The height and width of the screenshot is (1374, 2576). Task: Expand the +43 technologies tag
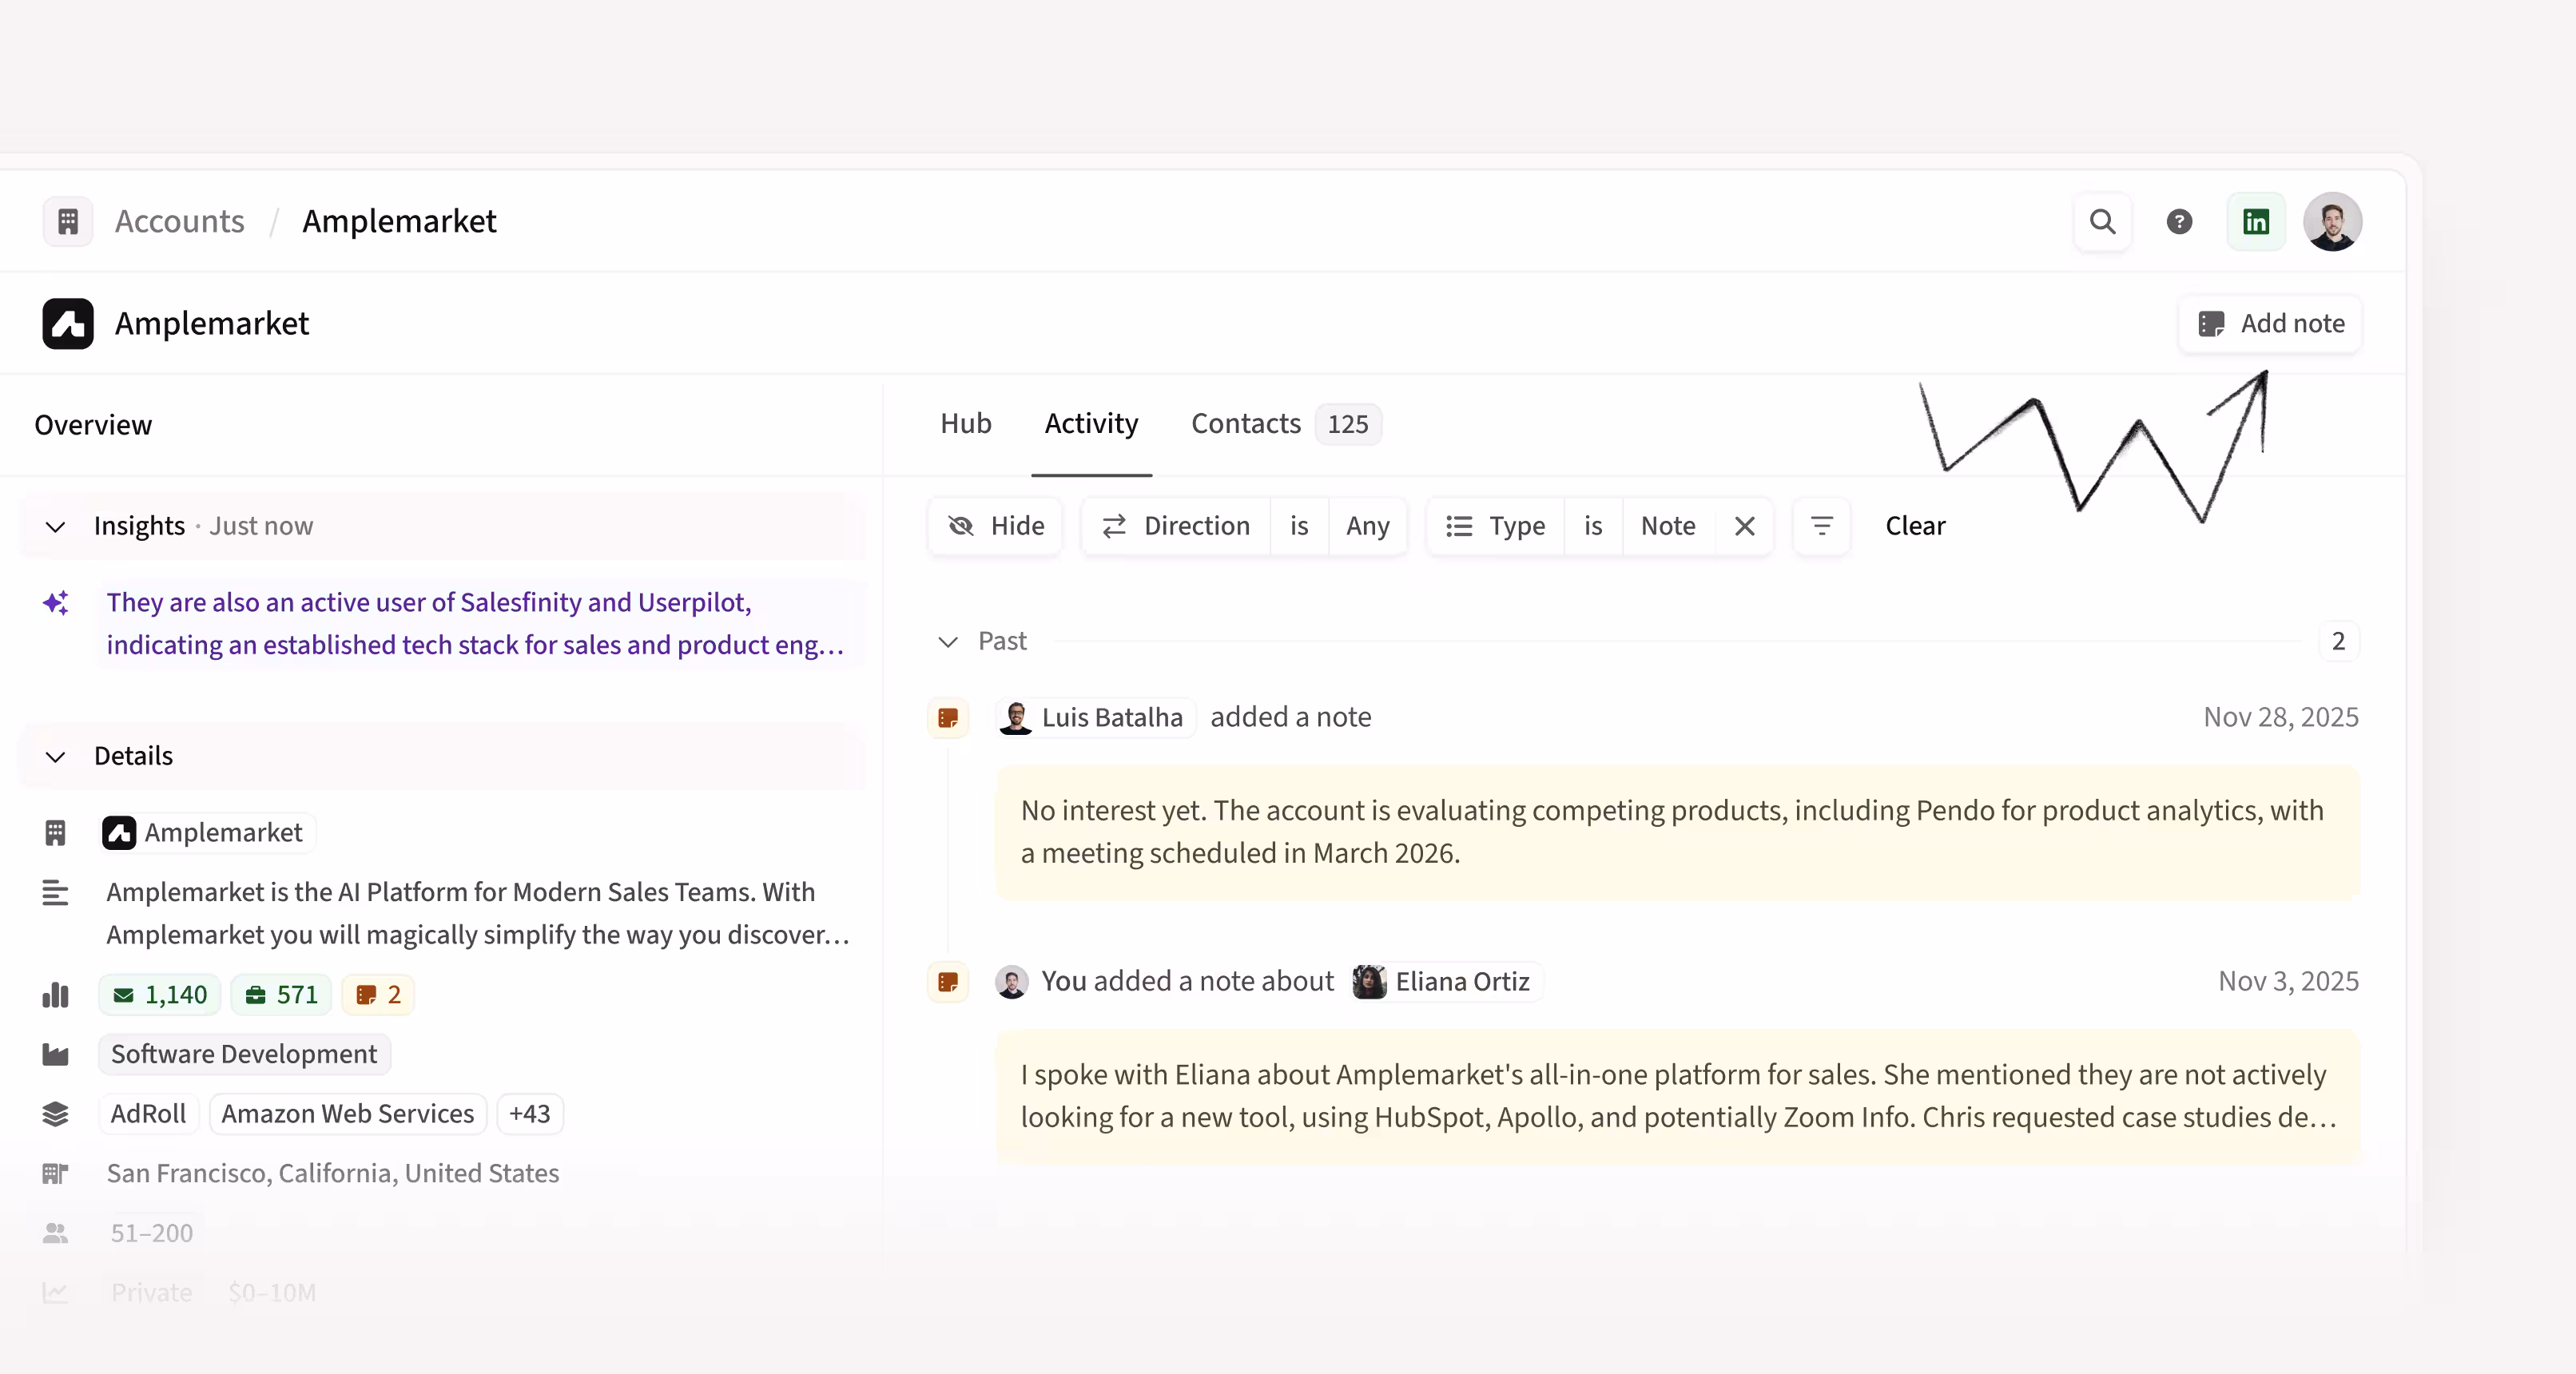coord(529,1113)
